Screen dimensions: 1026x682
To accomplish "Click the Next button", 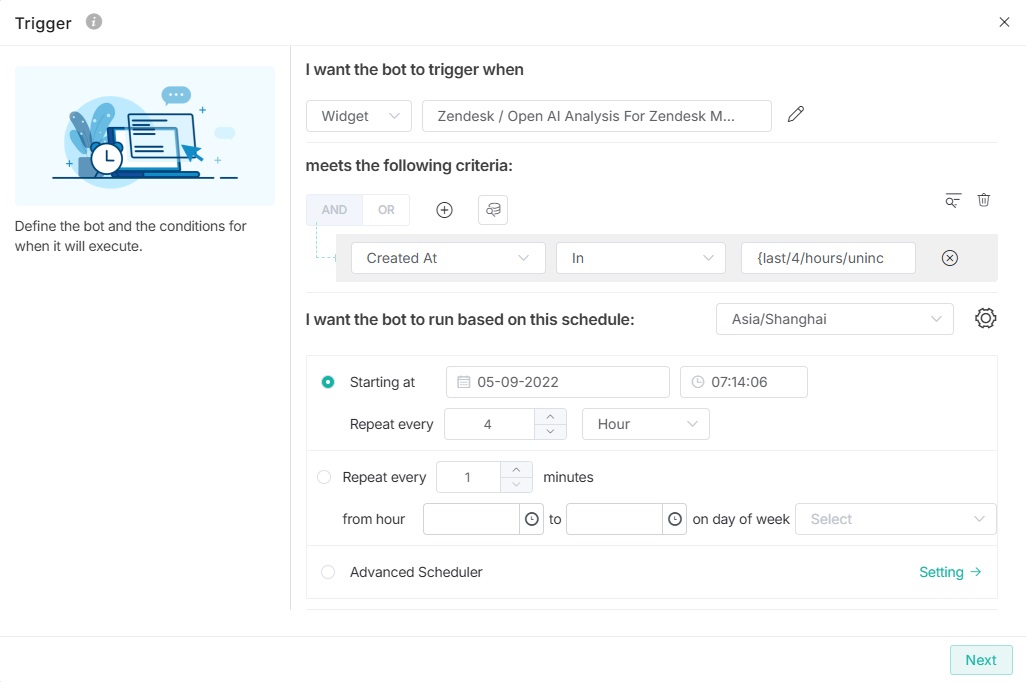I will (980, 660).
